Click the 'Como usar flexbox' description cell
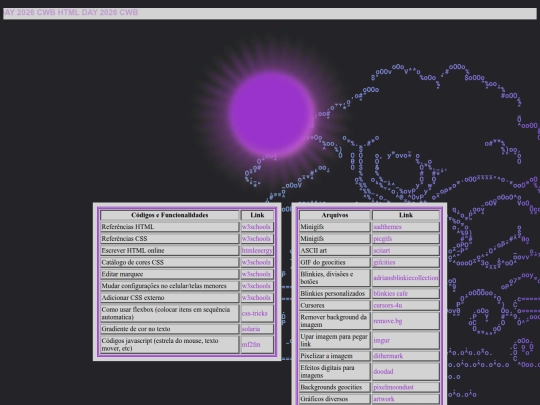This screenshot has height=405, width=540. 169,313
